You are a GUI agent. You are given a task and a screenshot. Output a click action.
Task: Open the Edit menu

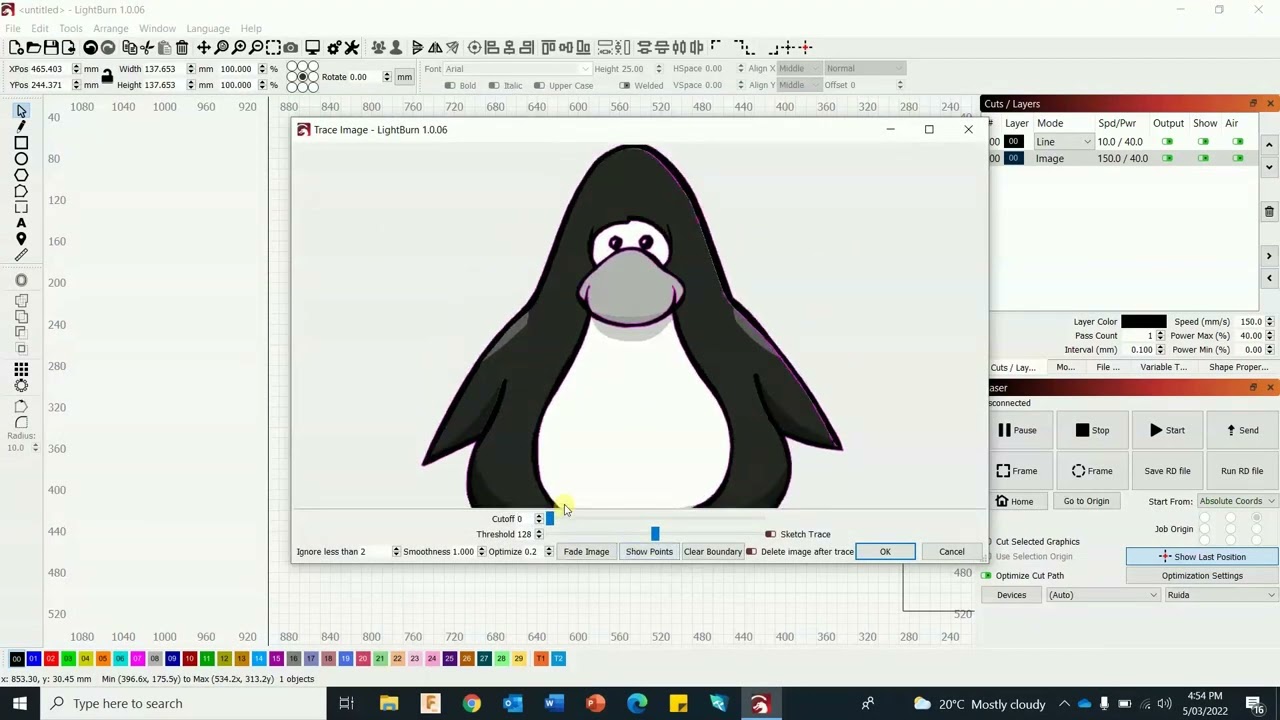(40, 28)
